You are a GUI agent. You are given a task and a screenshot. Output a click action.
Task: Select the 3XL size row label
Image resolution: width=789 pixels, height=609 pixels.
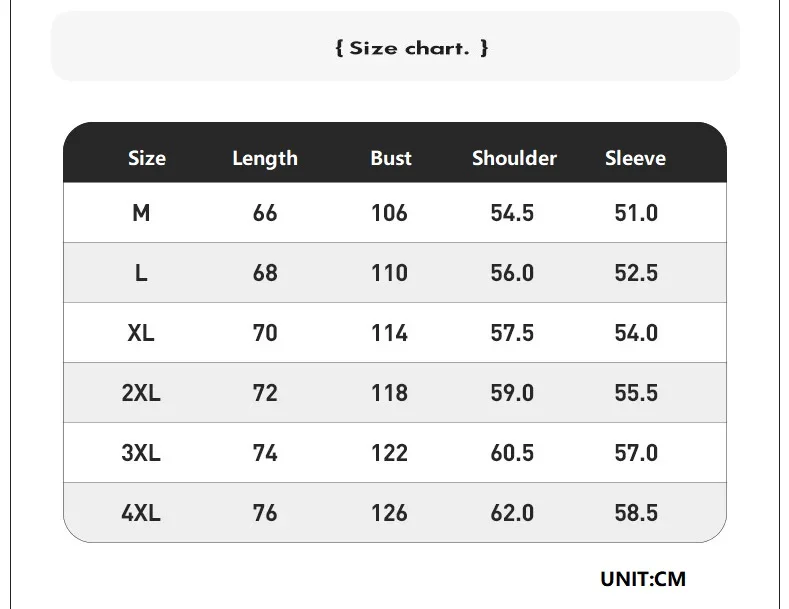click(x=141, y=453)
